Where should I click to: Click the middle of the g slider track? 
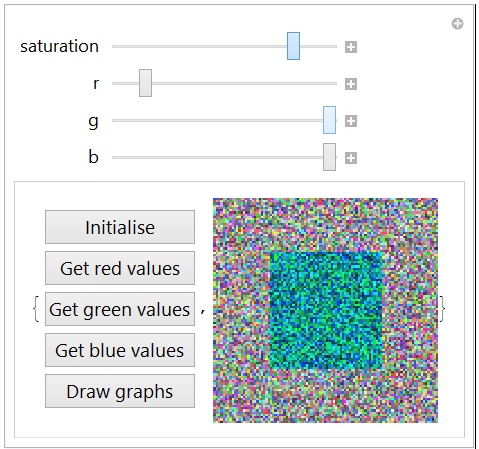point(224,120)
